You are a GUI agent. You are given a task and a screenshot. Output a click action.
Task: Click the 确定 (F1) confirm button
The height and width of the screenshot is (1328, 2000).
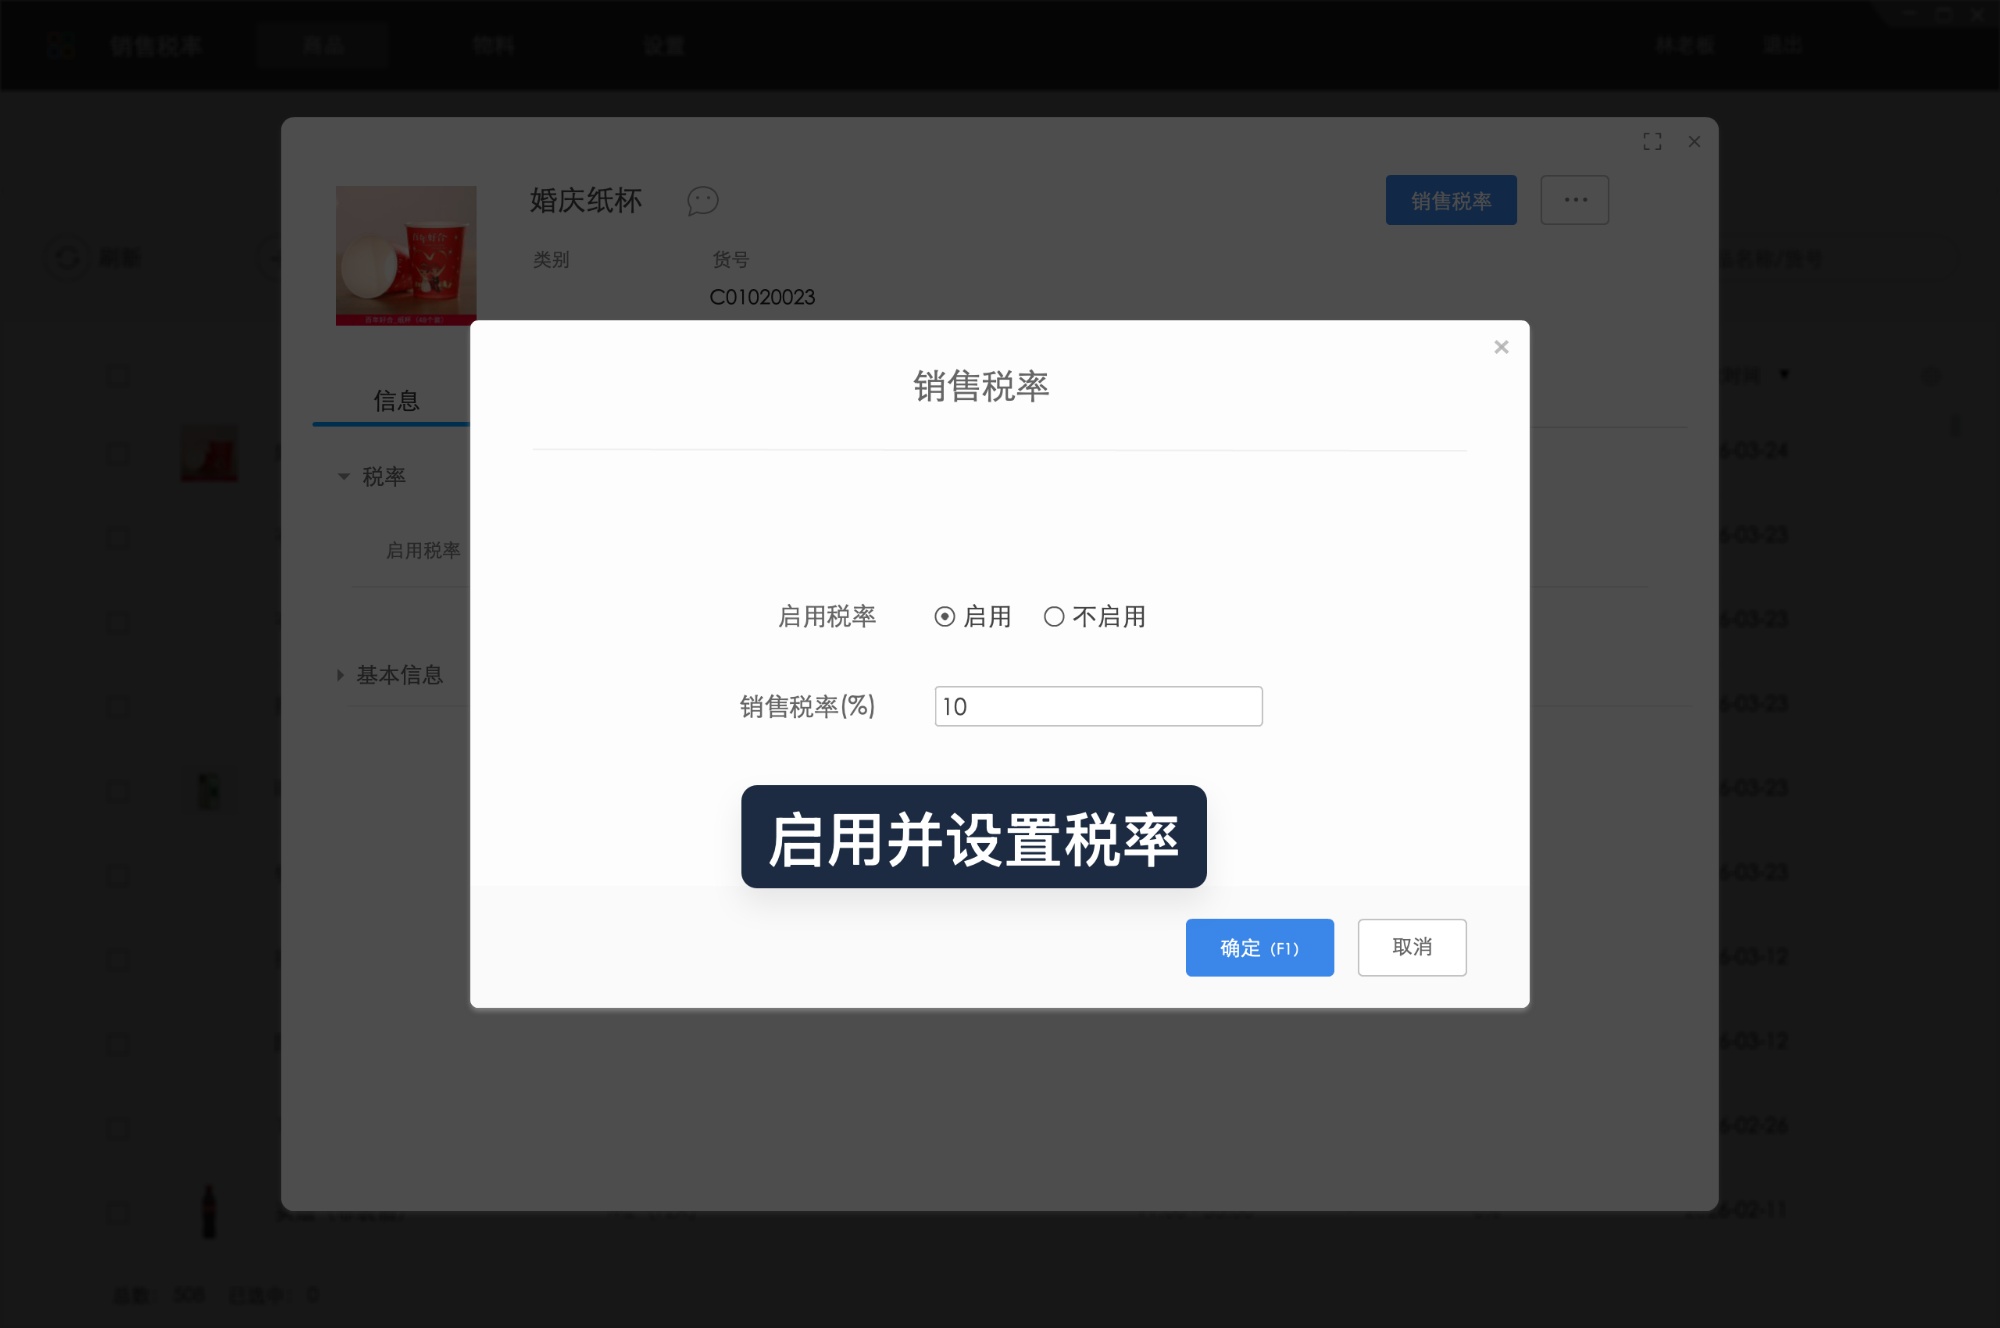coord(1259,947)
